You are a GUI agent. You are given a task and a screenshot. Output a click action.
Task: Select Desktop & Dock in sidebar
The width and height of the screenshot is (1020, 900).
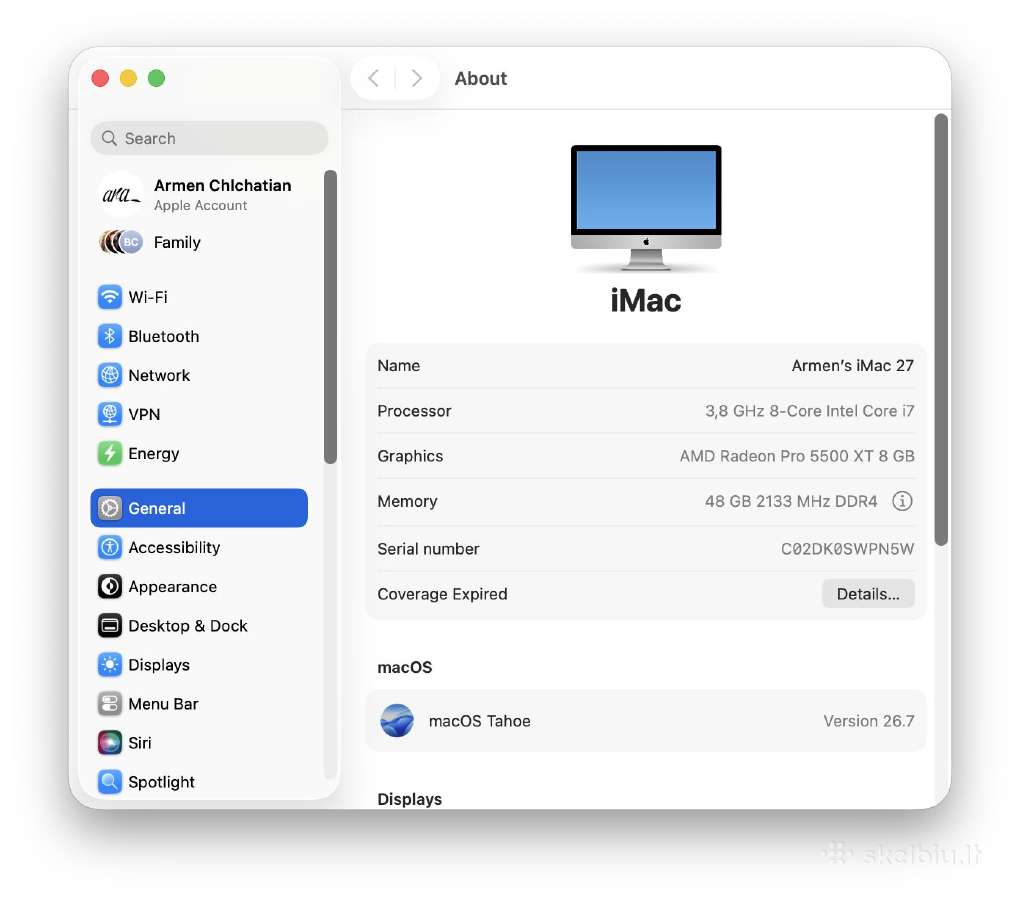(199, 626)
